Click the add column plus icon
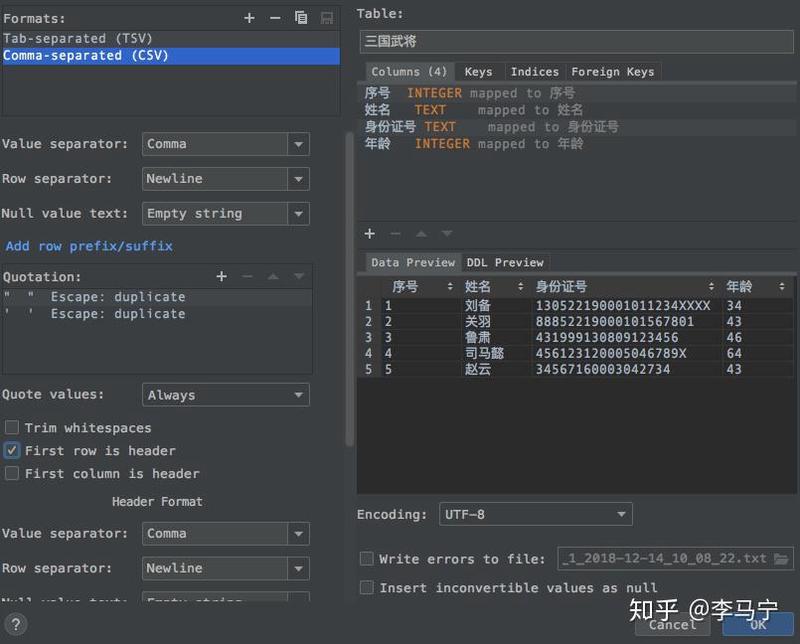 click(370, 233)
